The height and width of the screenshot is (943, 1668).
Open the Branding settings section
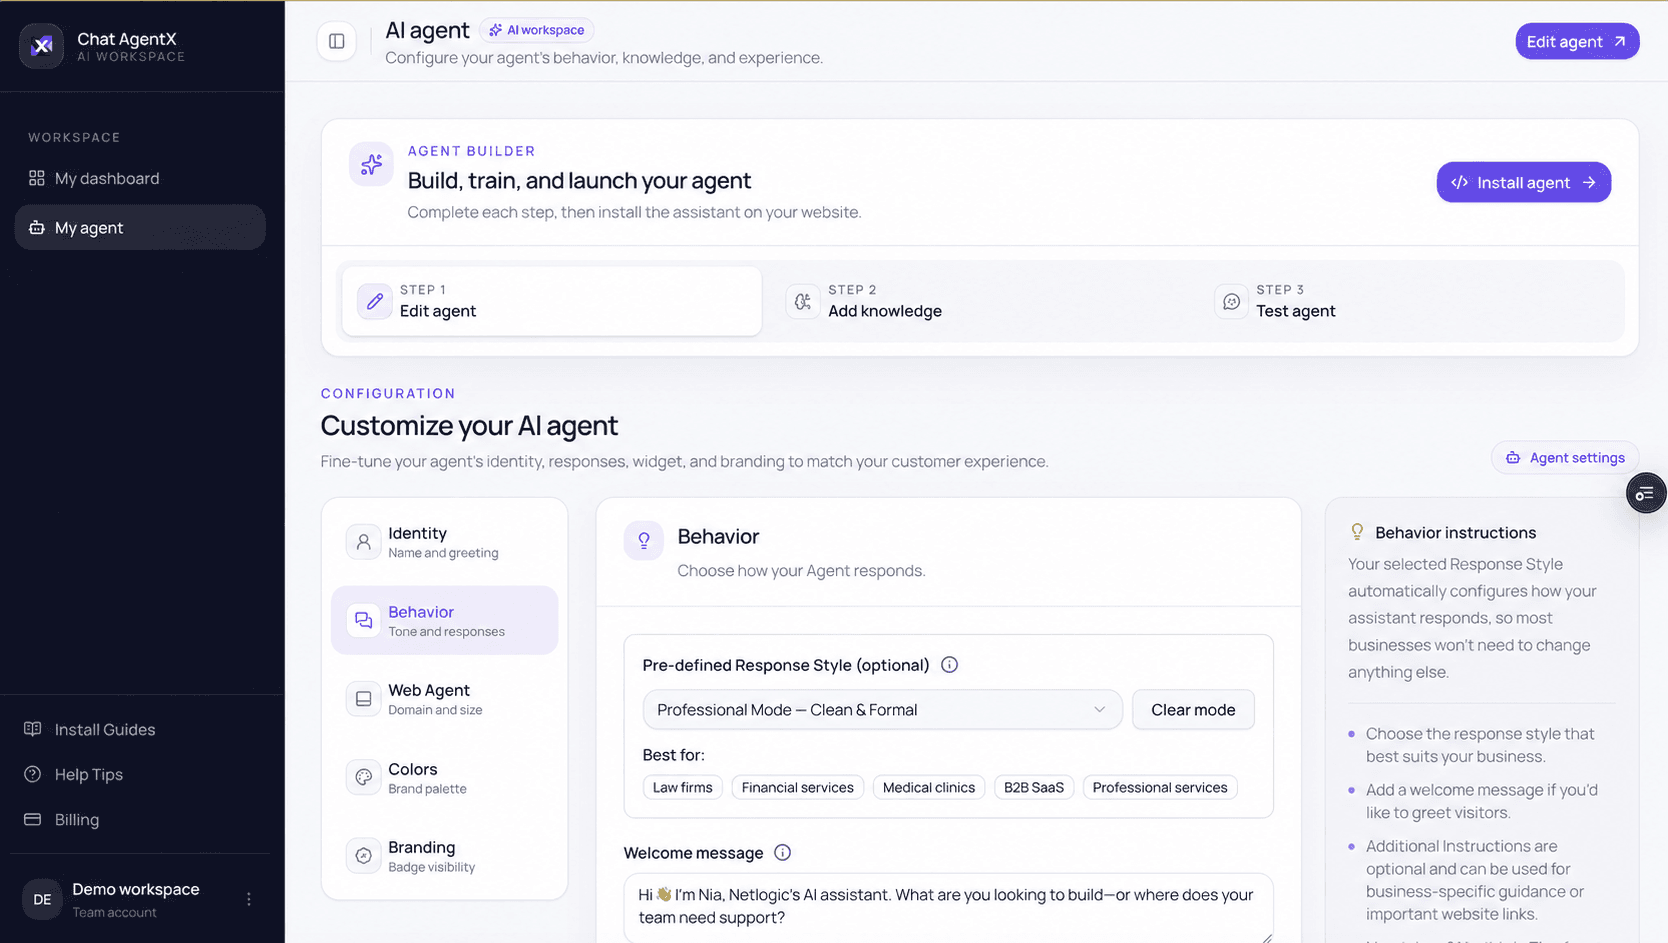click(445, 856)
